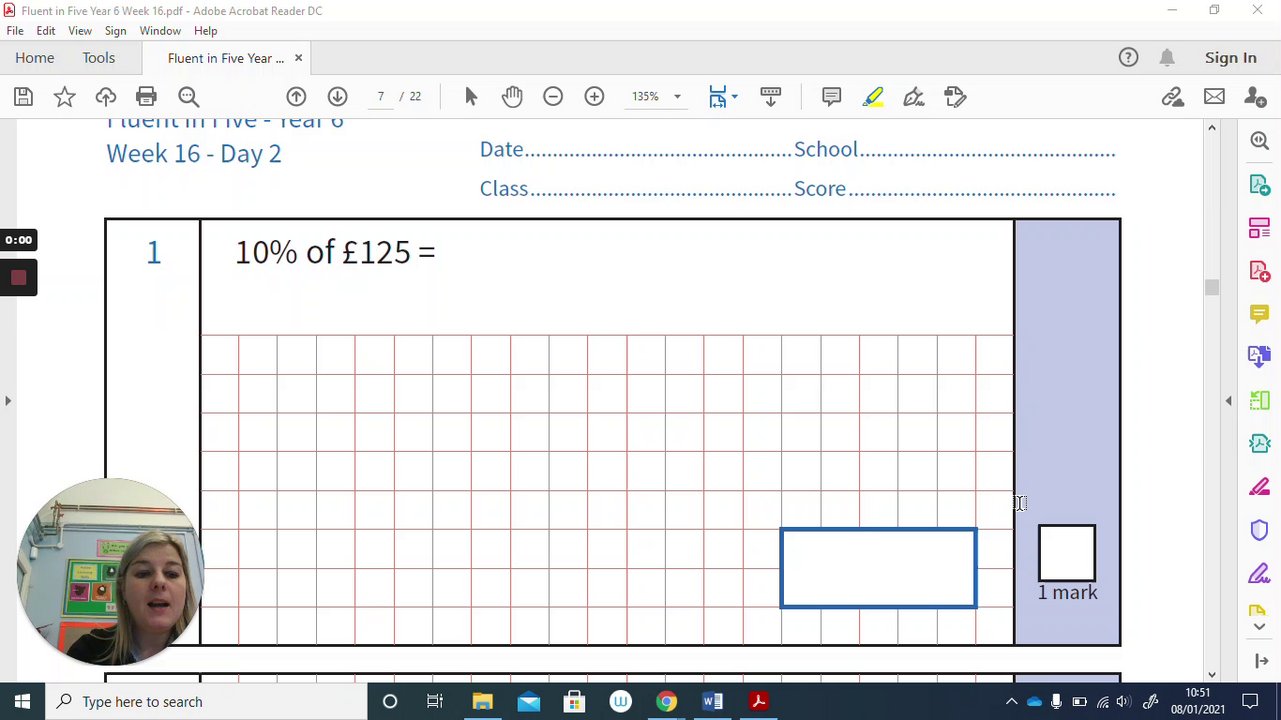
Task: Send file by email envelope icon
Action: (x=1214, y=97)
